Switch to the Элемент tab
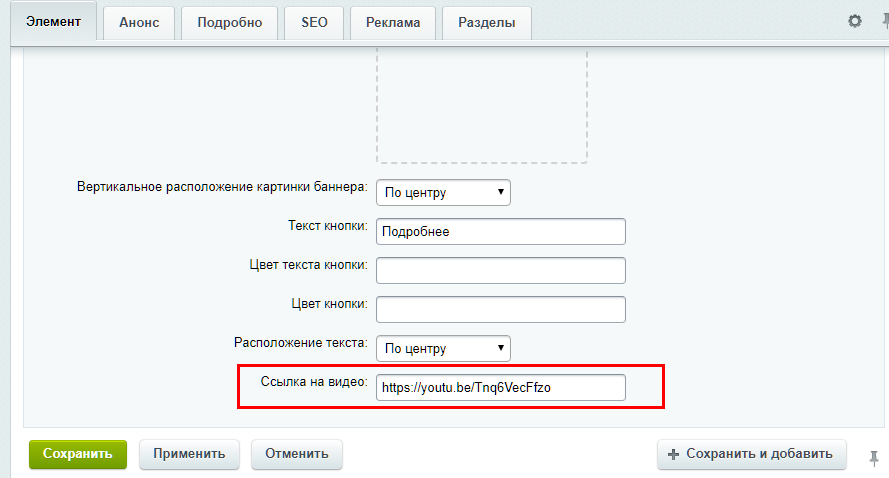Screen dimensions: 889x478 [54, 21]
